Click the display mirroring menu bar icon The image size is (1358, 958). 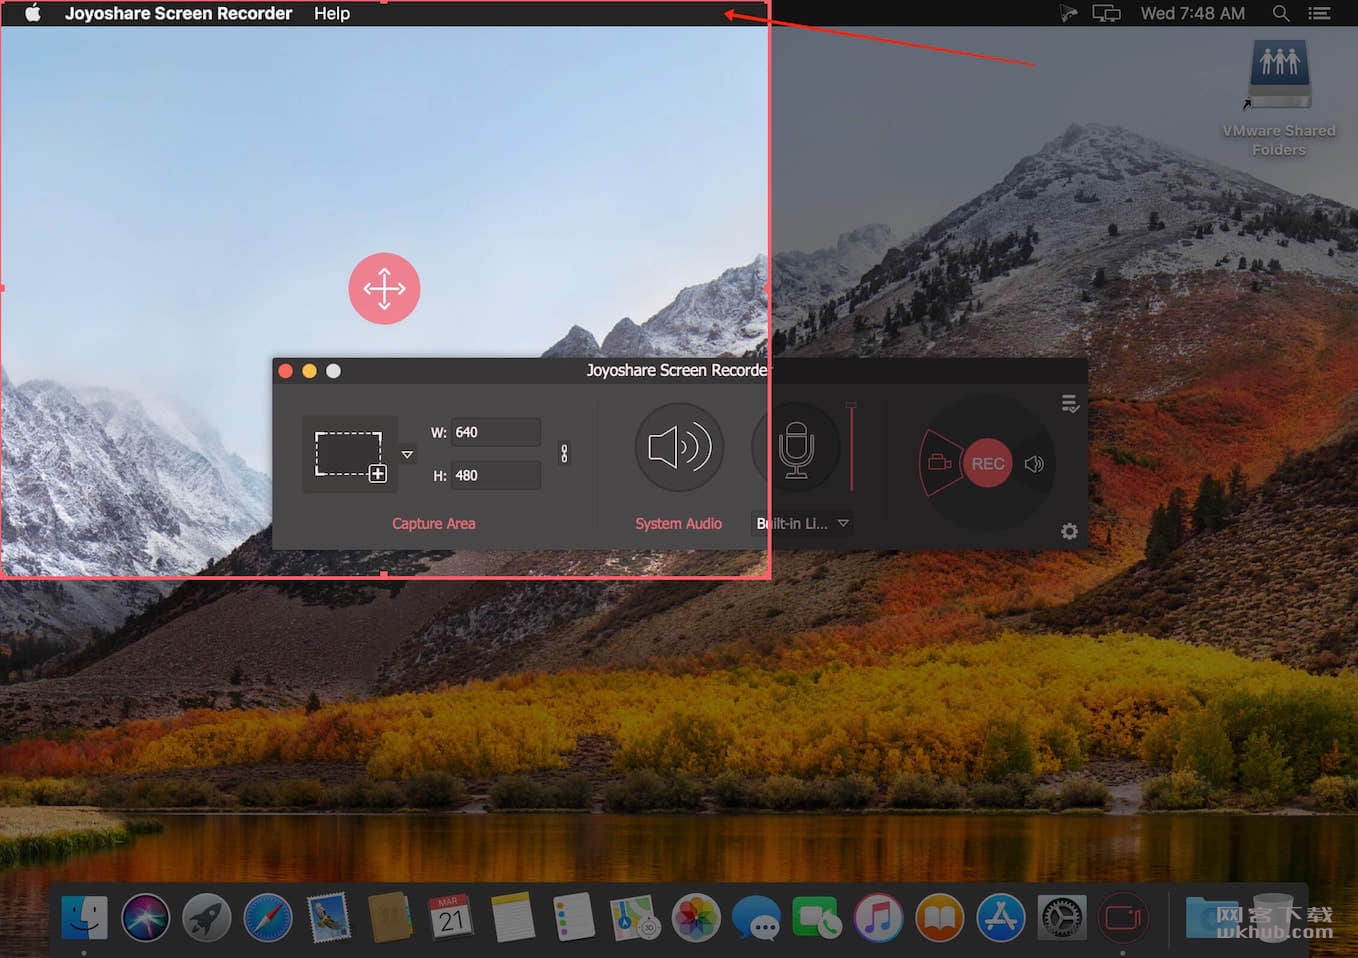click(x=1106, y=13)
